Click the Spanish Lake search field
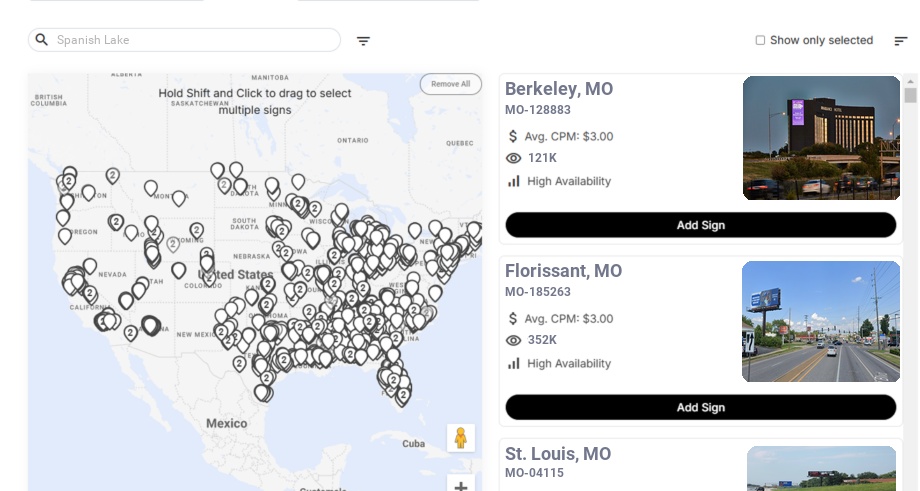The height and width of the screenshot is (491, 920). coord(190,40)
